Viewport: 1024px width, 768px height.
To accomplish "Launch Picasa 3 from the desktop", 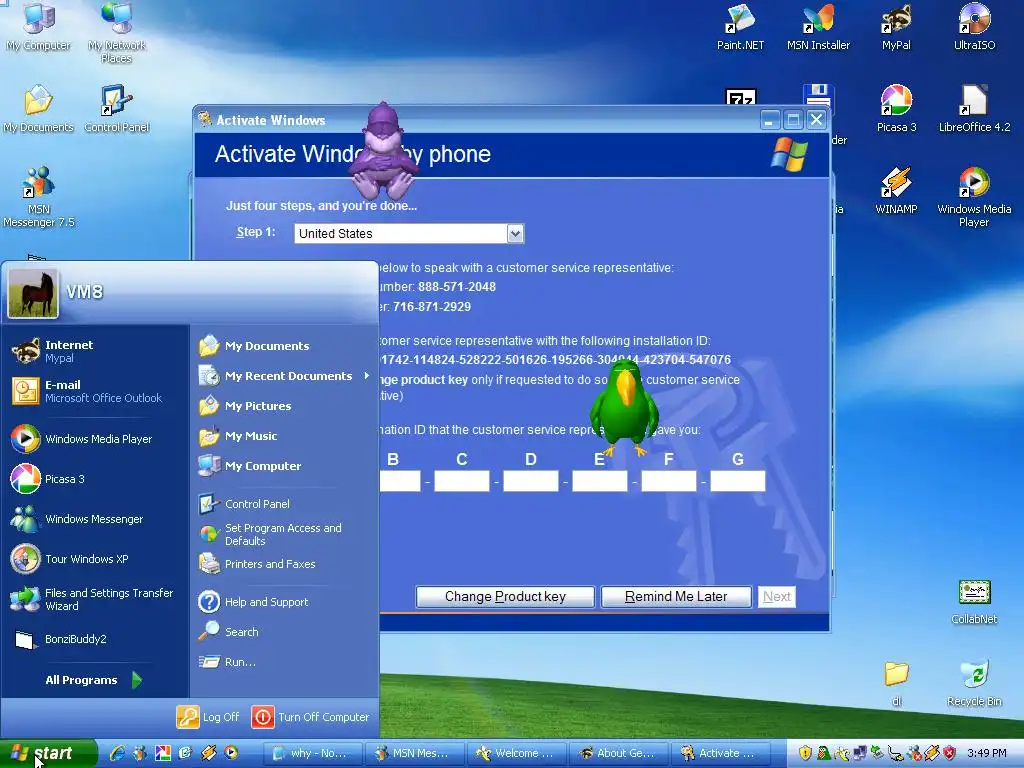I will click(896, 108).
